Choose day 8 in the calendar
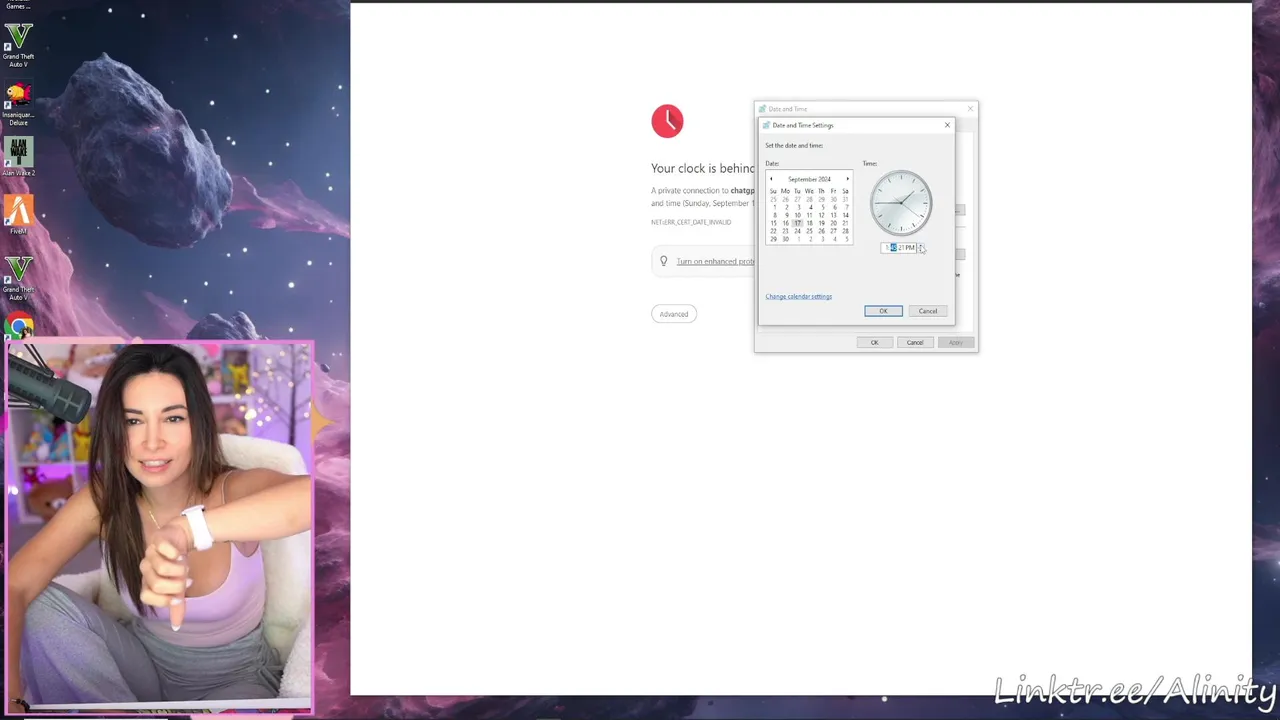This screenshot has height=720, width=1280. point(774,215)
